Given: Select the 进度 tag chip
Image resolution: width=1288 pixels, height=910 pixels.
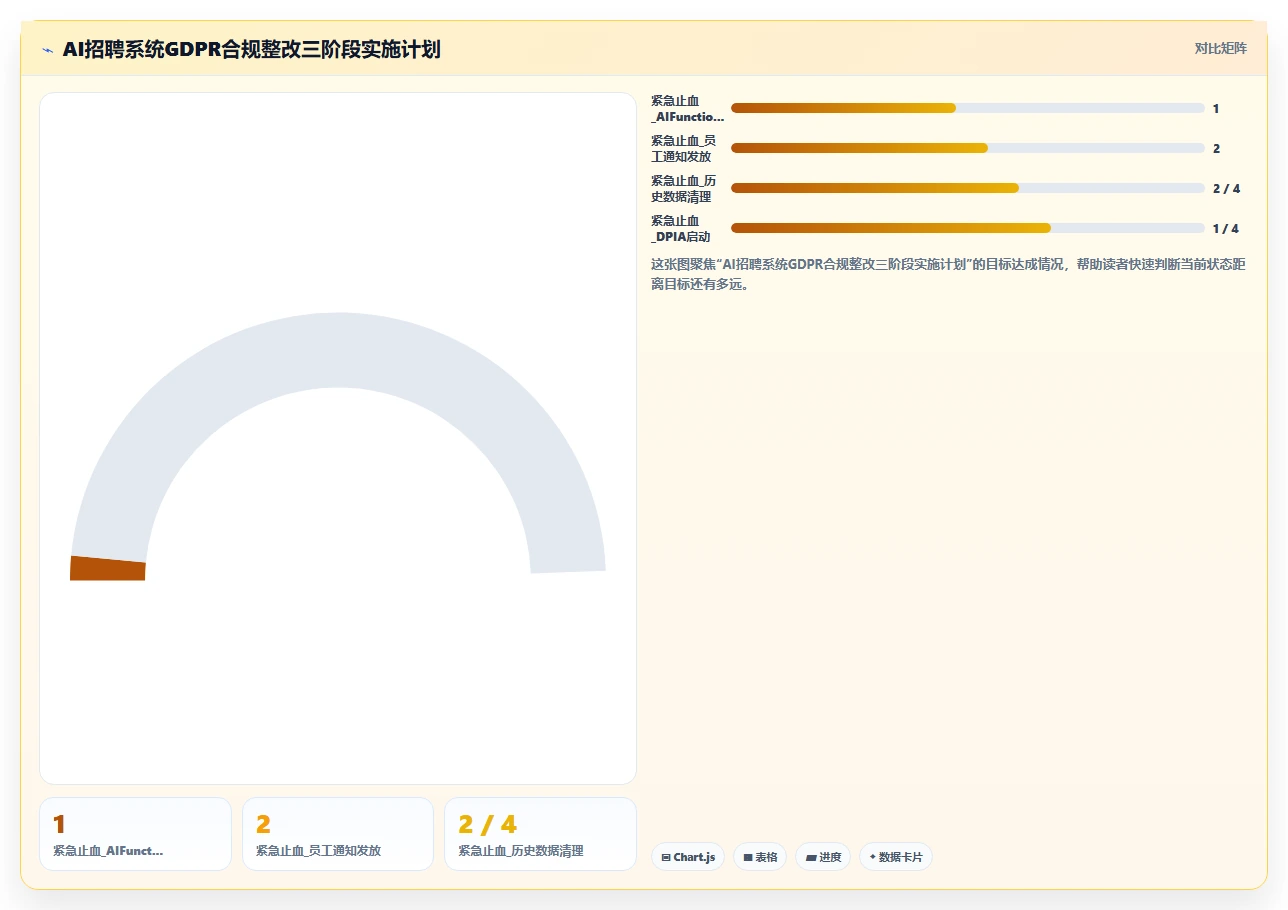Looking at the screenshot, I should (x=823, y=857).
